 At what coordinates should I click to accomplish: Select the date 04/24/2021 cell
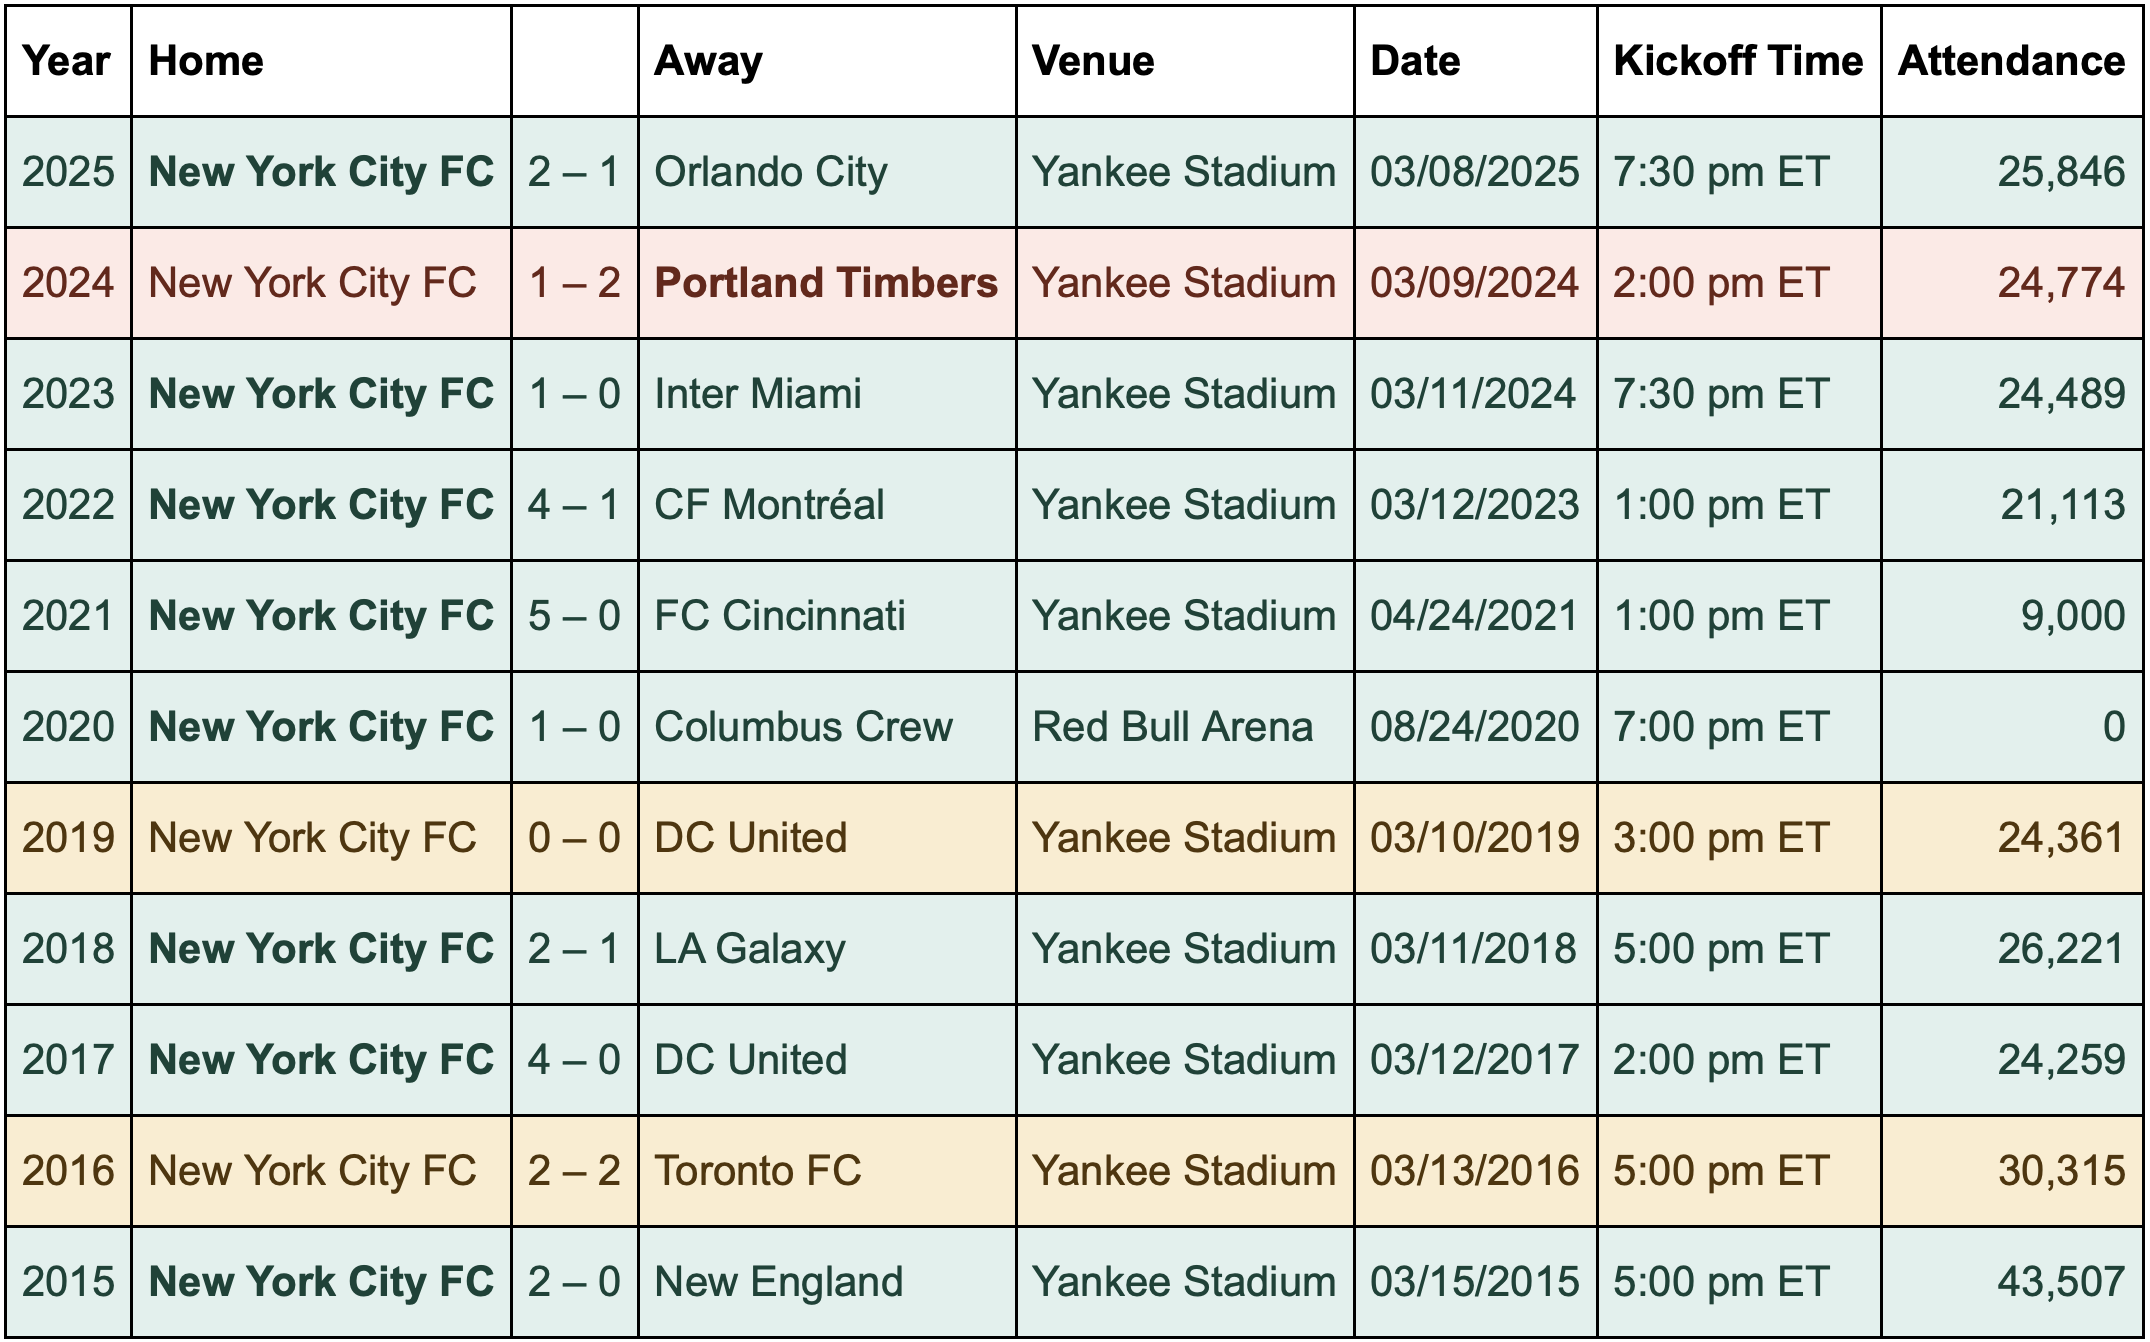[1474, 616]
